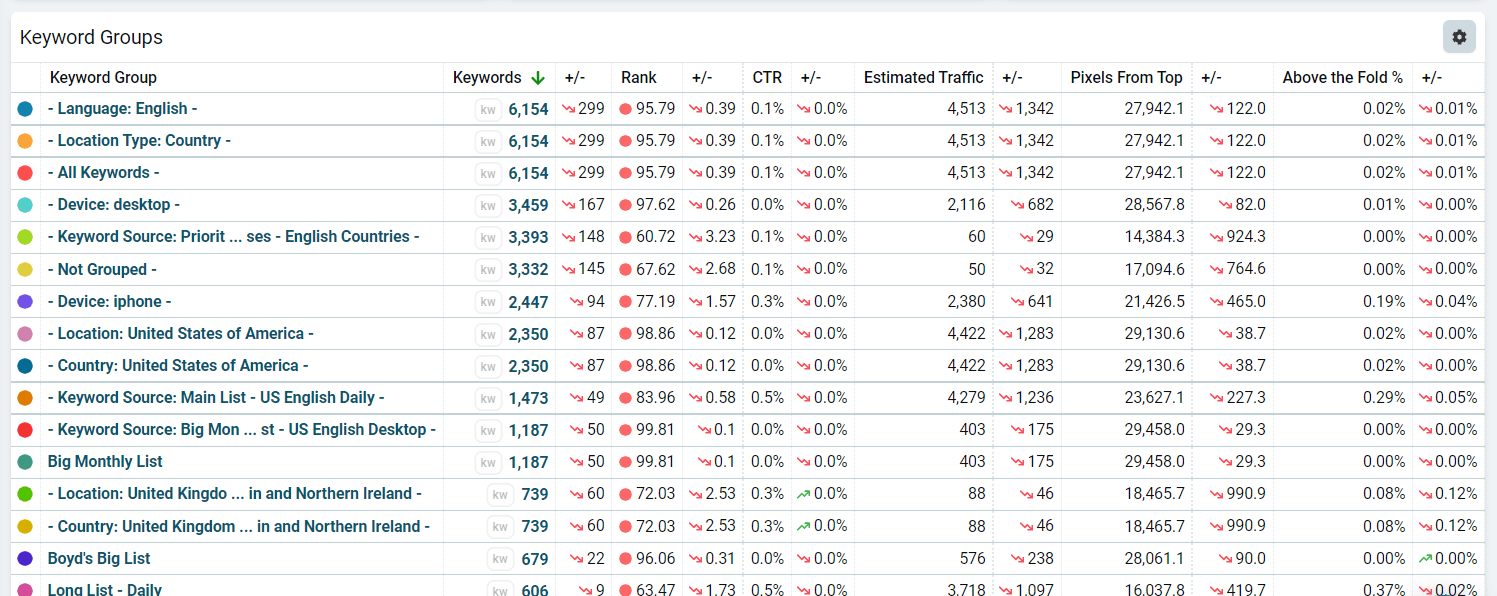
Task: Sort by Pixels From Top column header
Action: click(x=1126, y=77)
